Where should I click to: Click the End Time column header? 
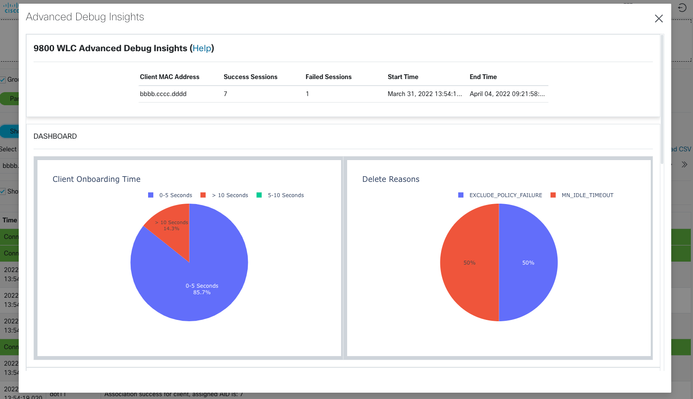tap(483, 76)
